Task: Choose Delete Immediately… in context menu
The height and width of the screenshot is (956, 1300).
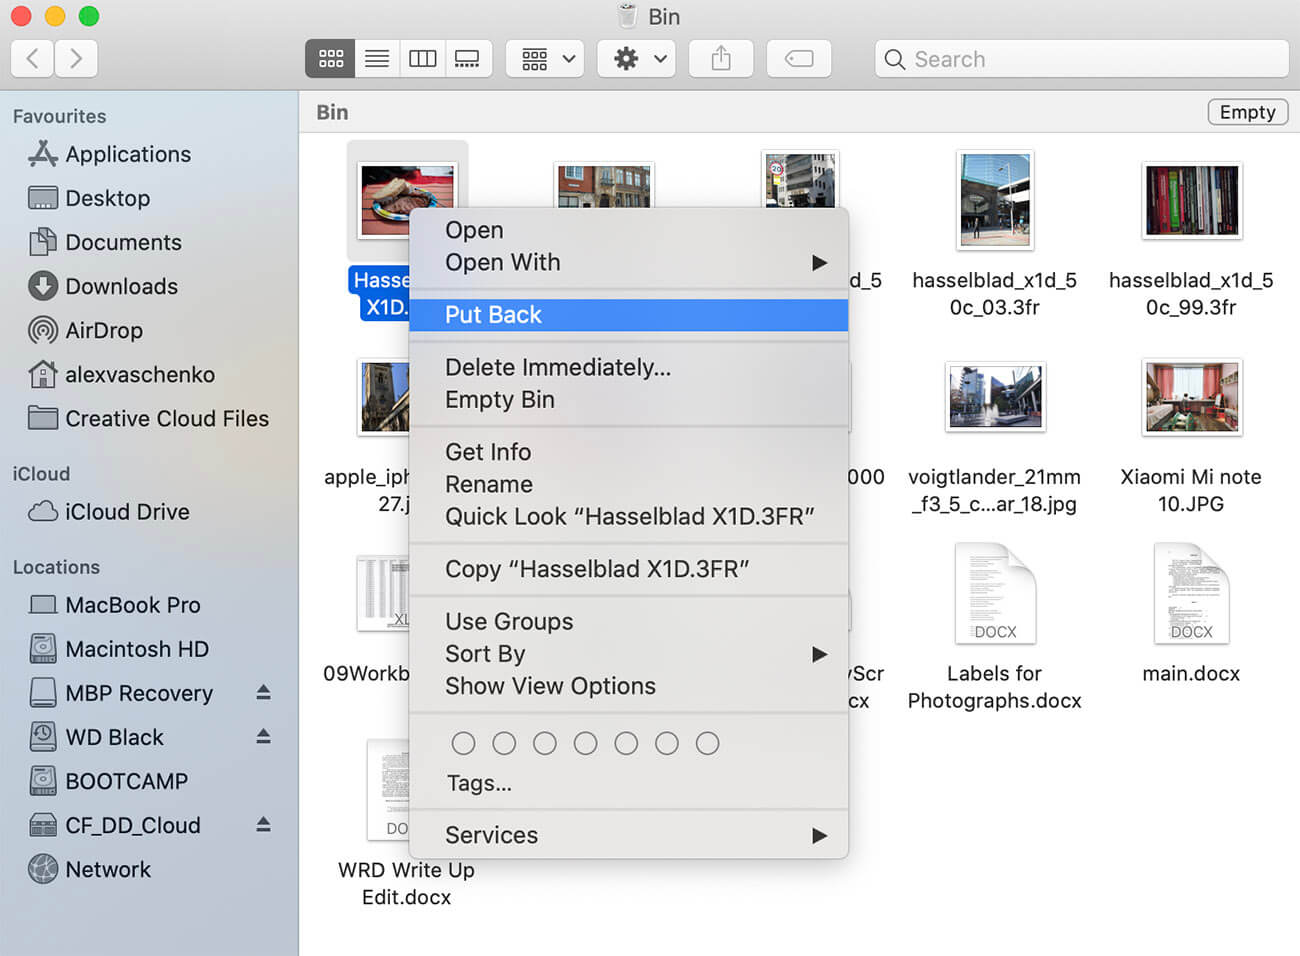Action: click(629, 367)
